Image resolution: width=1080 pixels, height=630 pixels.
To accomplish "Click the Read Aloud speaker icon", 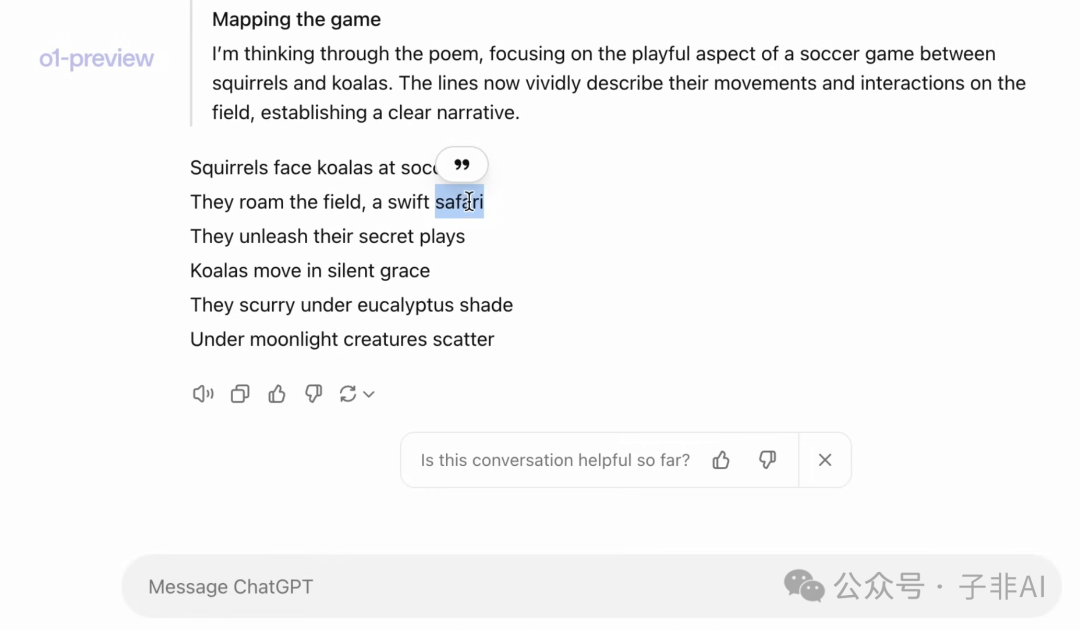I will pos(203,394).
